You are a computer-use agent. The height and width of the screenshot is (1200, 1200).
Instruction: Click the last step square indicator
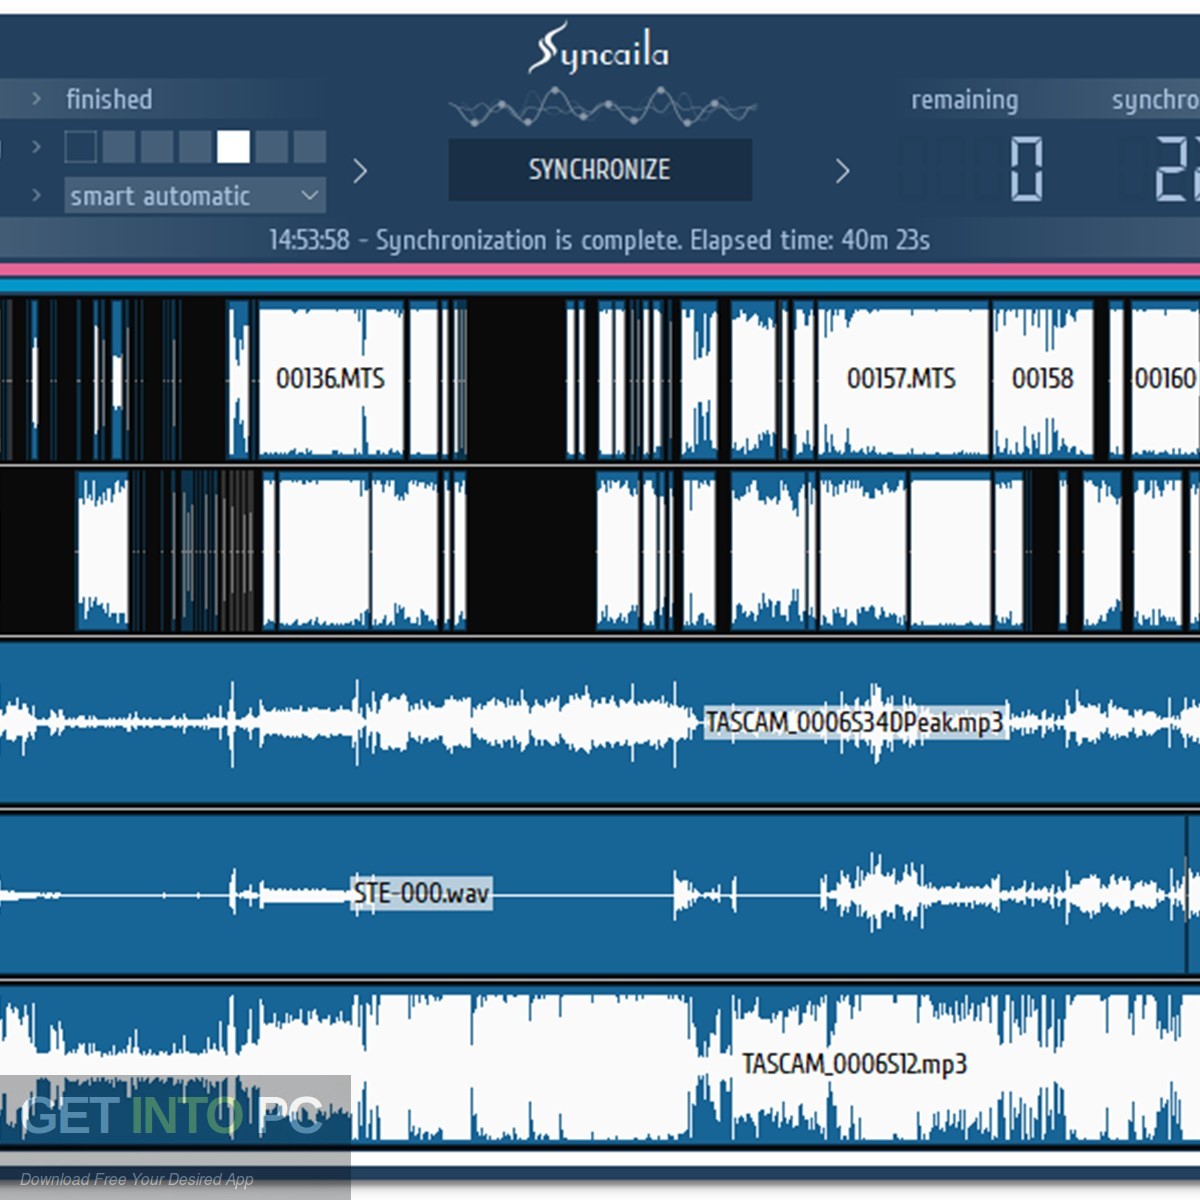tap(310, 148)
